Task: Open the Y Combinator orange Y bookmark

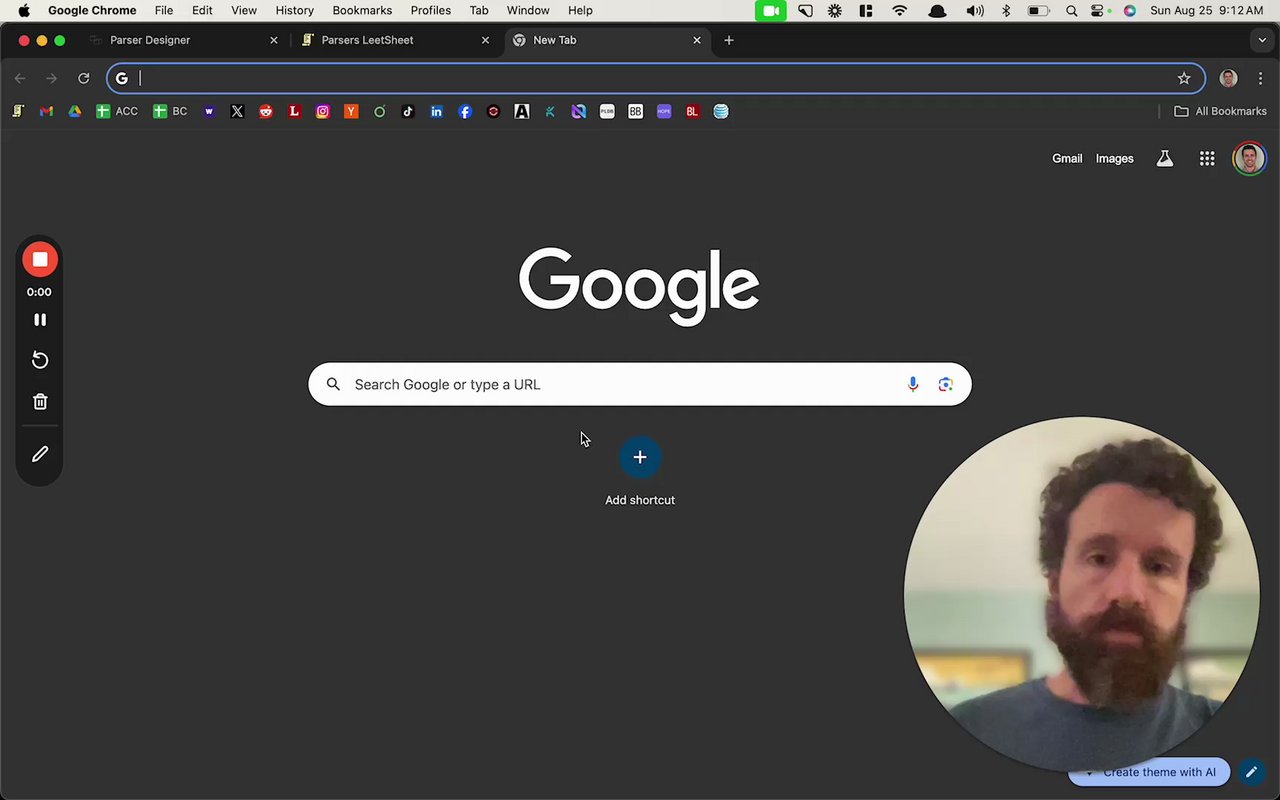Action: tap(351, 112)
